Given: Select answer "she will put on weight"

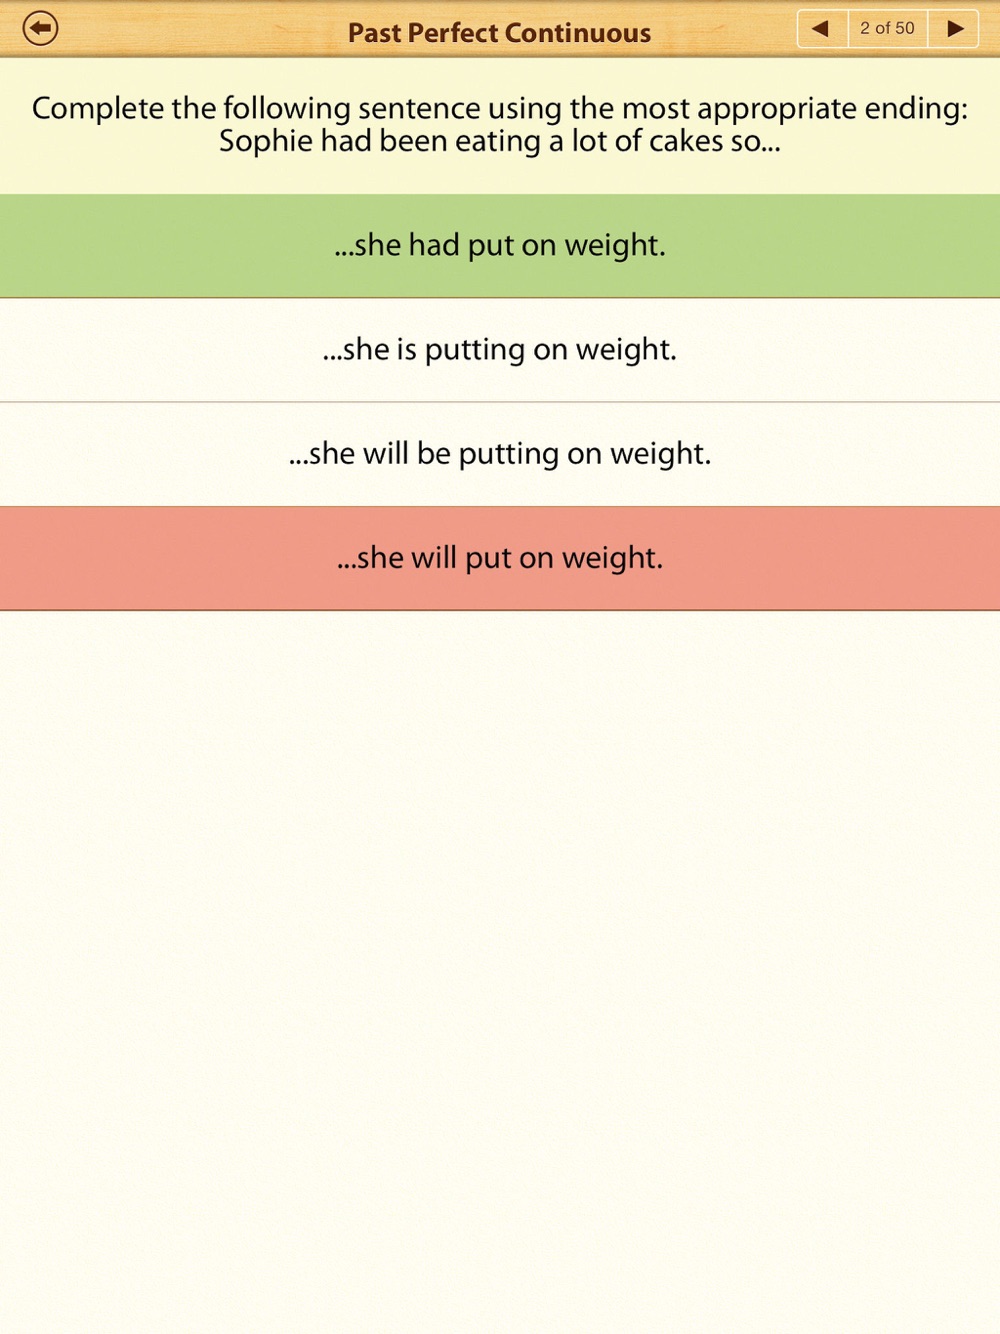Looking at the screenshot, I should point(500,558).
